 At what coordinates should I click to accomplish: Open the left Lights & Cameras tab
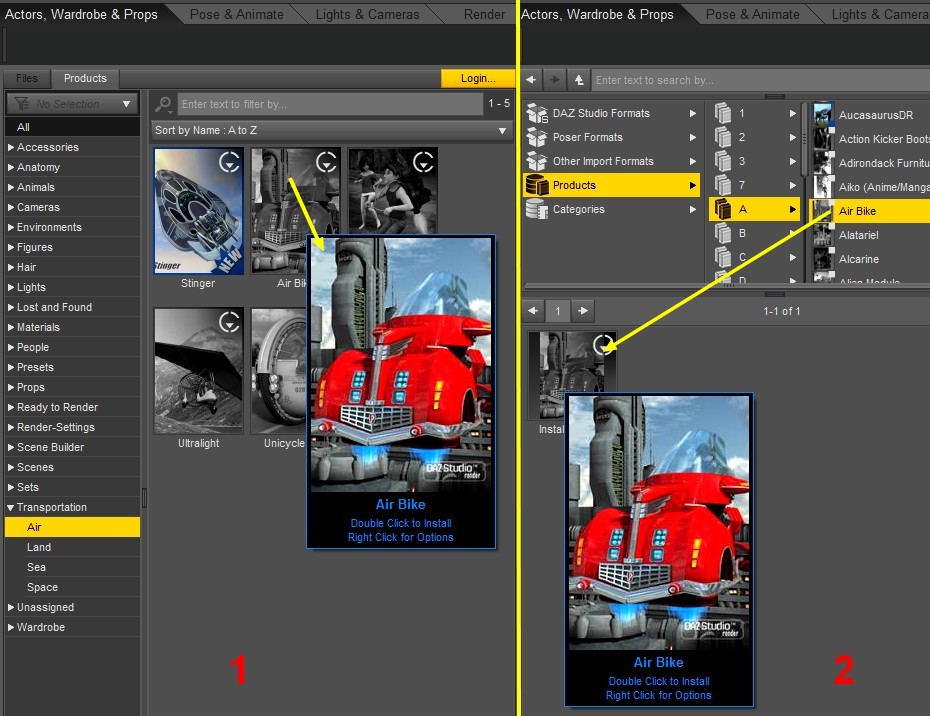pos(367,14)
